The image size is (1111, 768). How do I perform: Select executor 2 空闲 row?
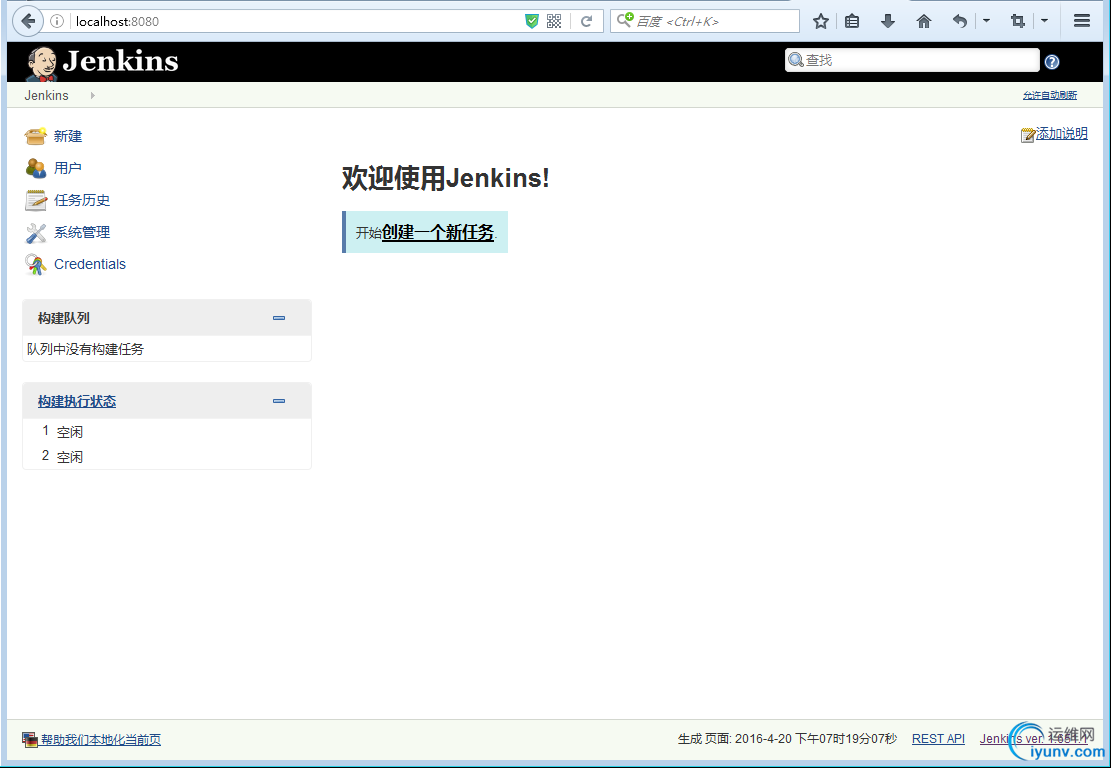click(x=167, y=456)
